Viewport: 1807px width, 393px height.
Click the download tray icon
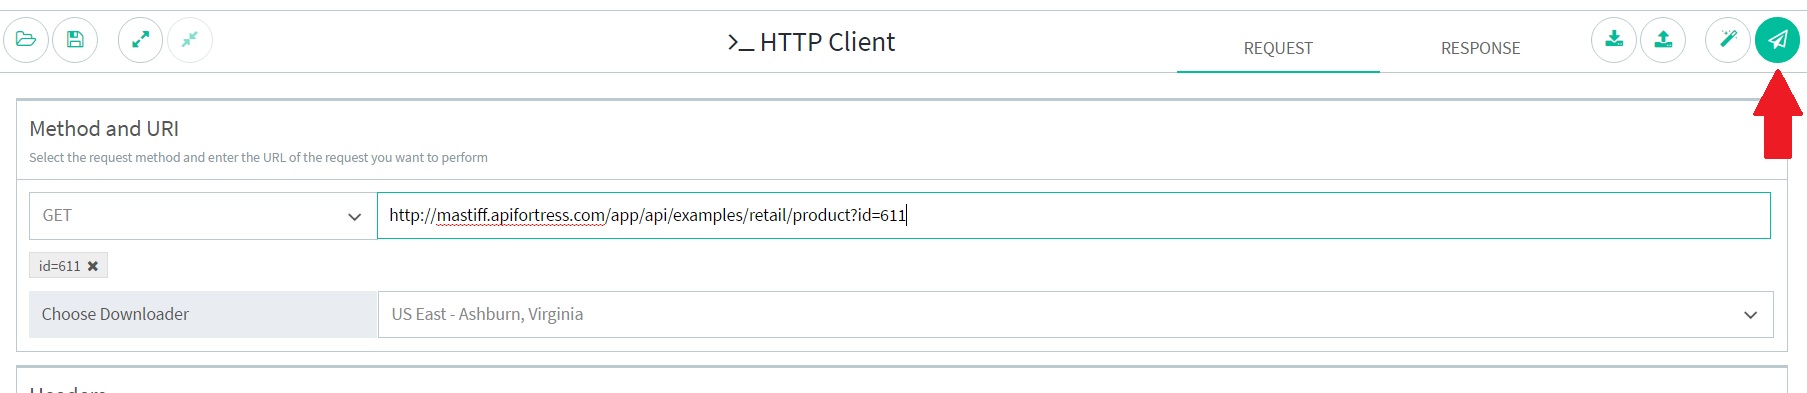[x=1614, y=40]
